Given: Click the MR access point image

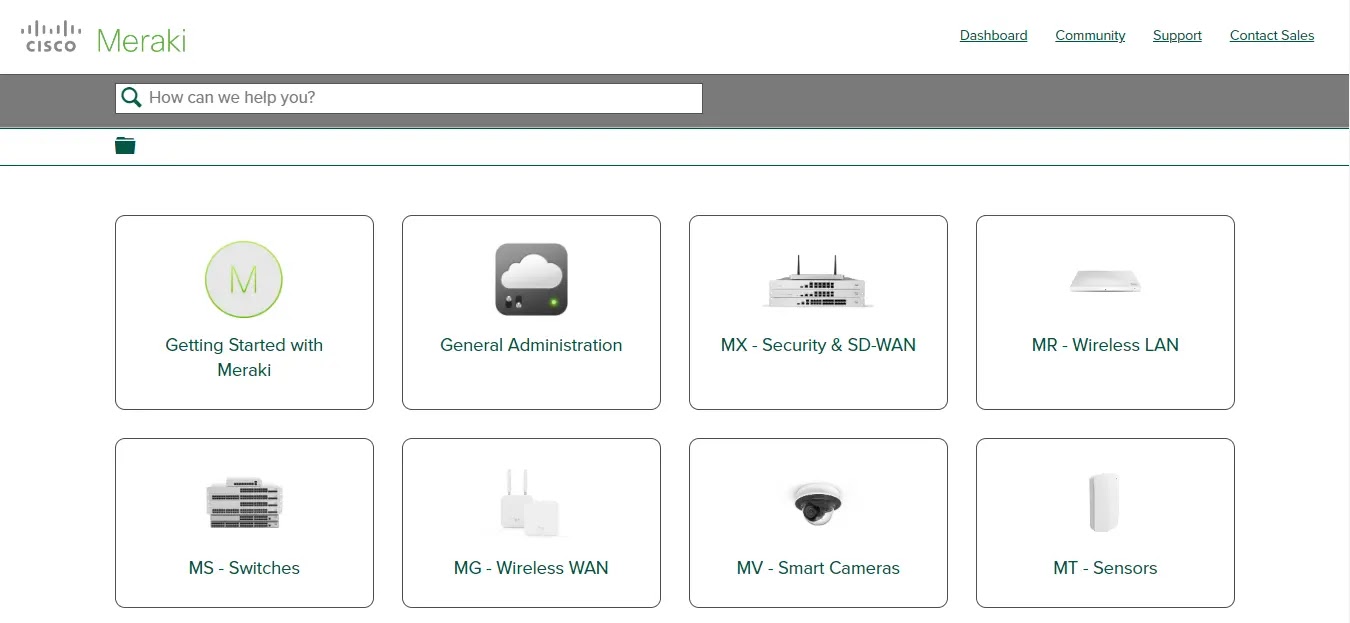Looking at the screenshot, I should click(x=1105, y=281).
